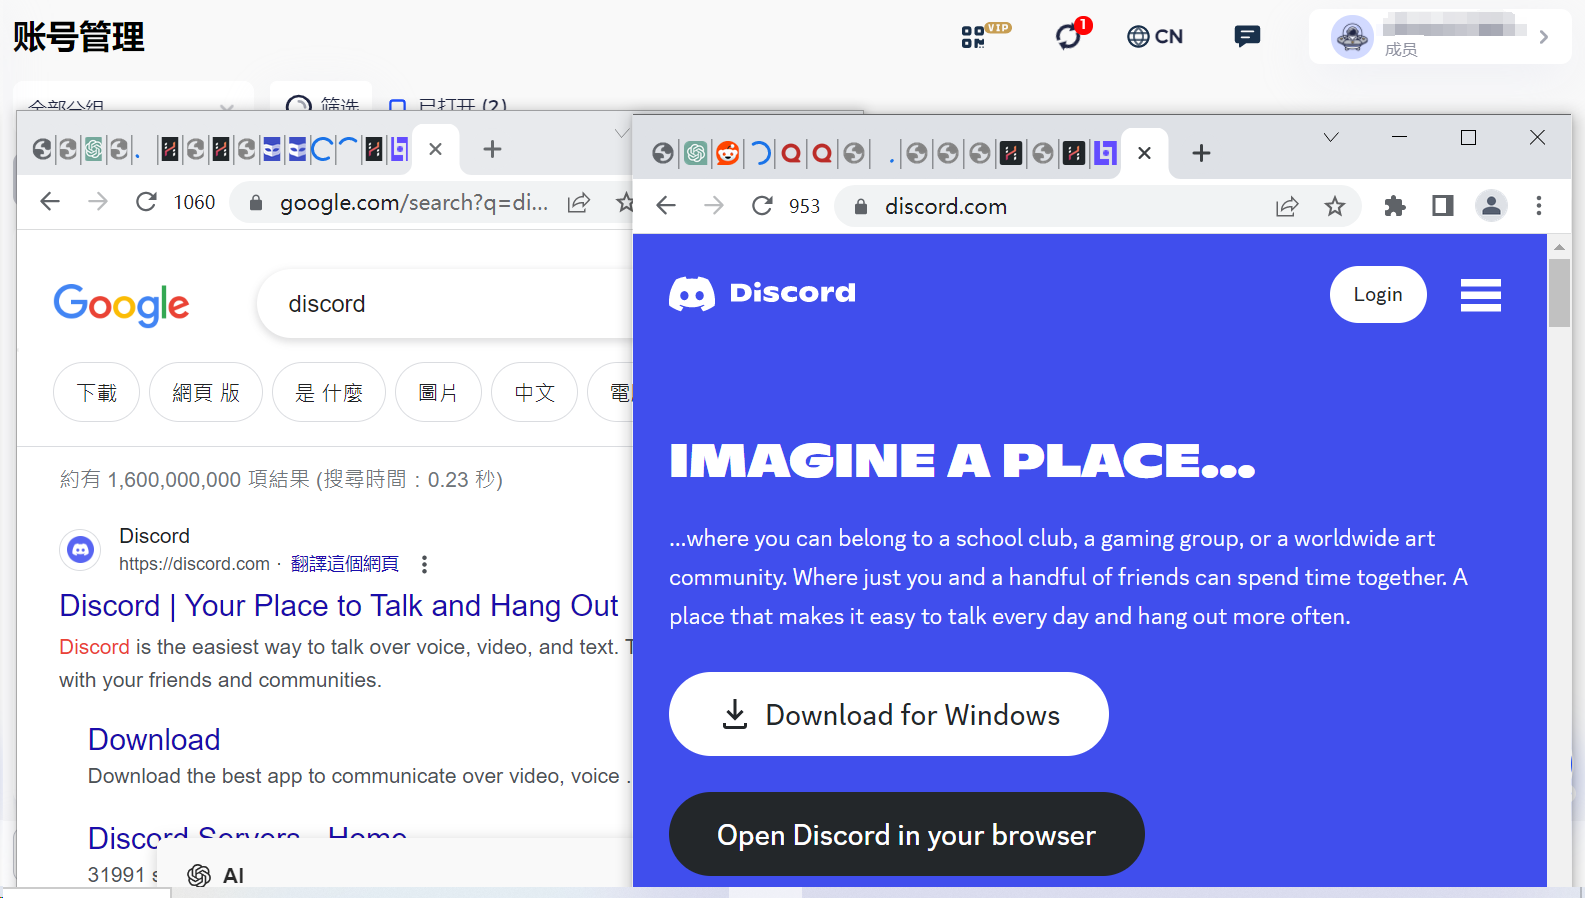Open the Download sitelink
This screenshot has height=898, width=1585.
pos(154,739)
